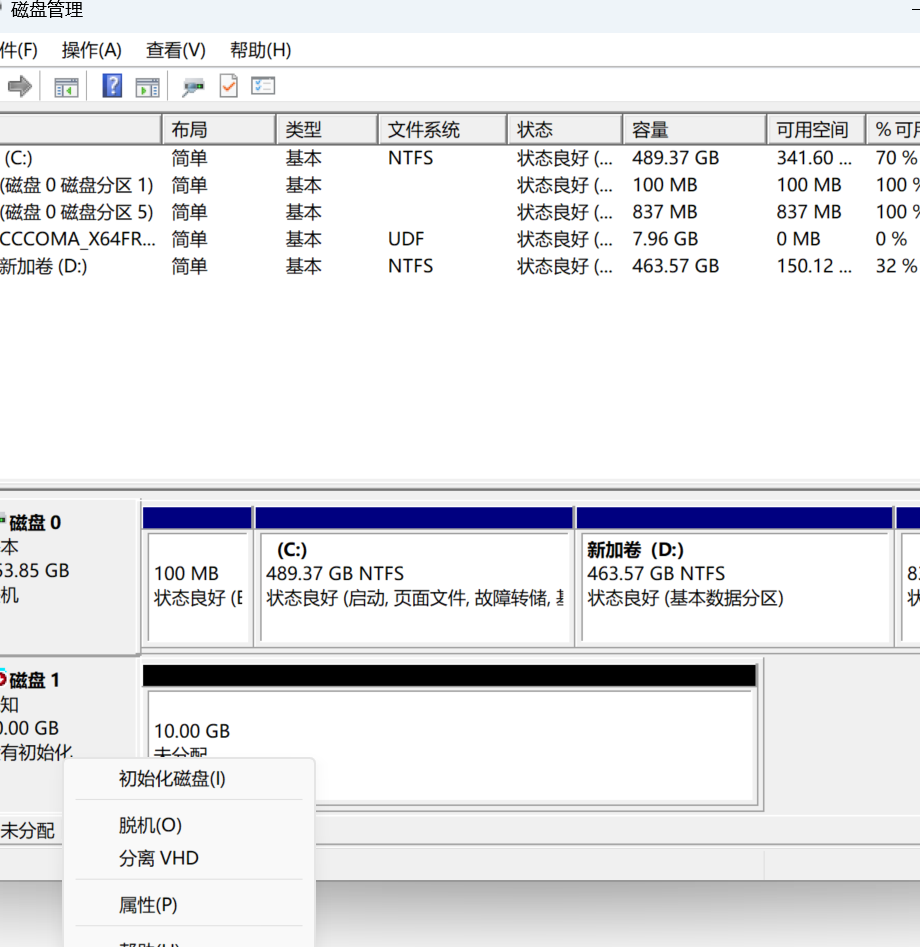Select the 新加卷 (D:) row in volume list
920x947 pixels.
click(x=45, y=266)
